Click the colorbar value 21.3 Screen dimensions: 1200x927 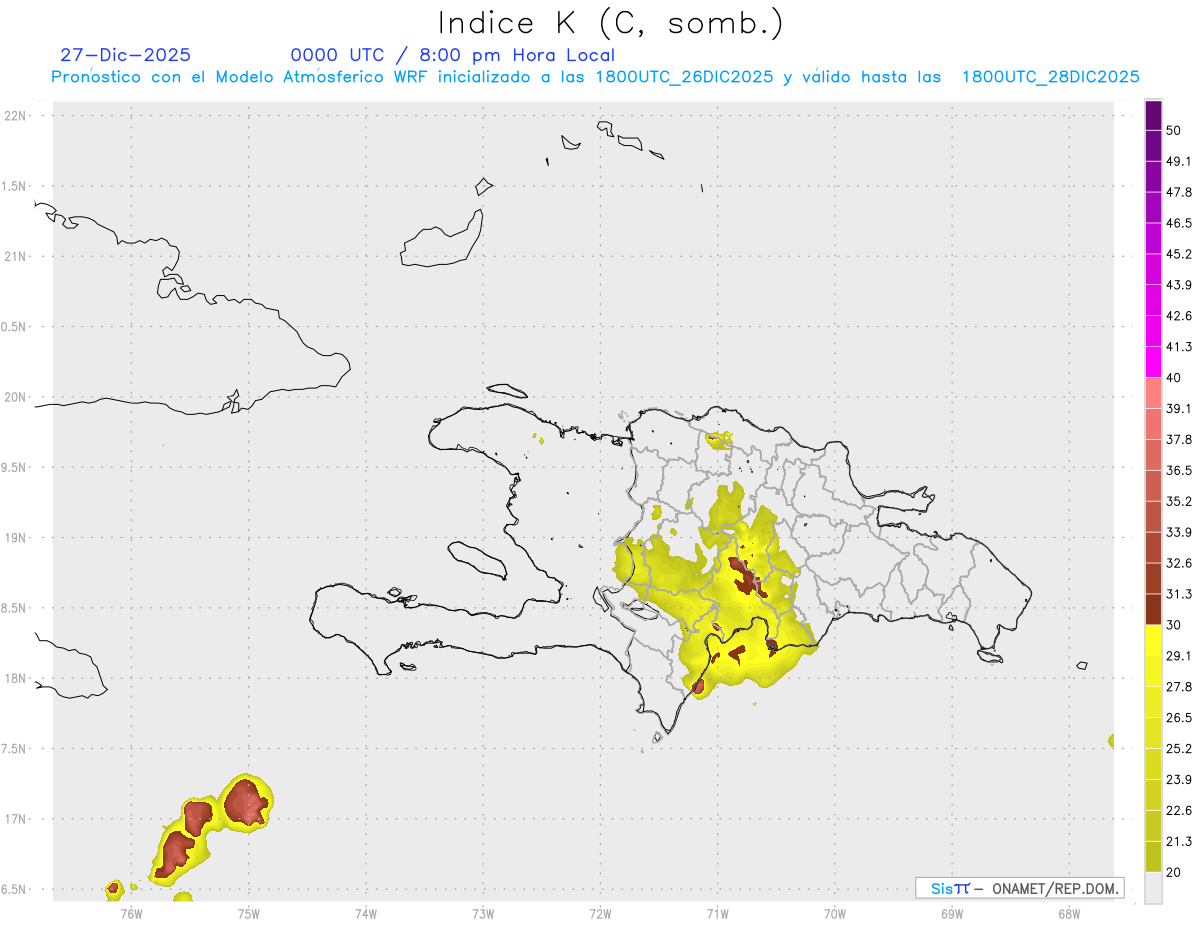click(1179, 841)
